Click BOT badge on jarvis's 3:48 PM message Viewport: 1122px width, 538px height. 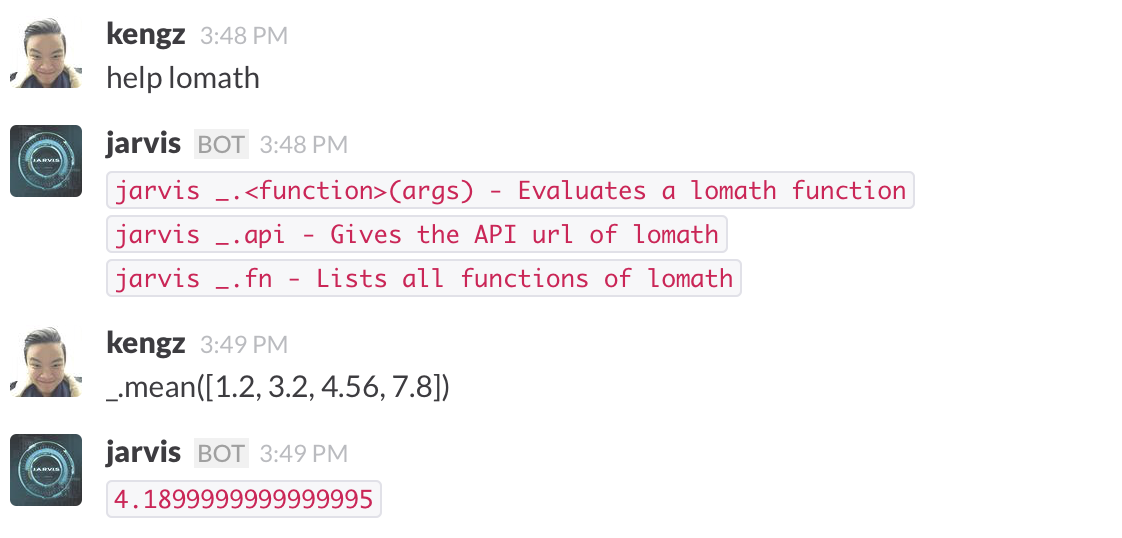[221, 145]
